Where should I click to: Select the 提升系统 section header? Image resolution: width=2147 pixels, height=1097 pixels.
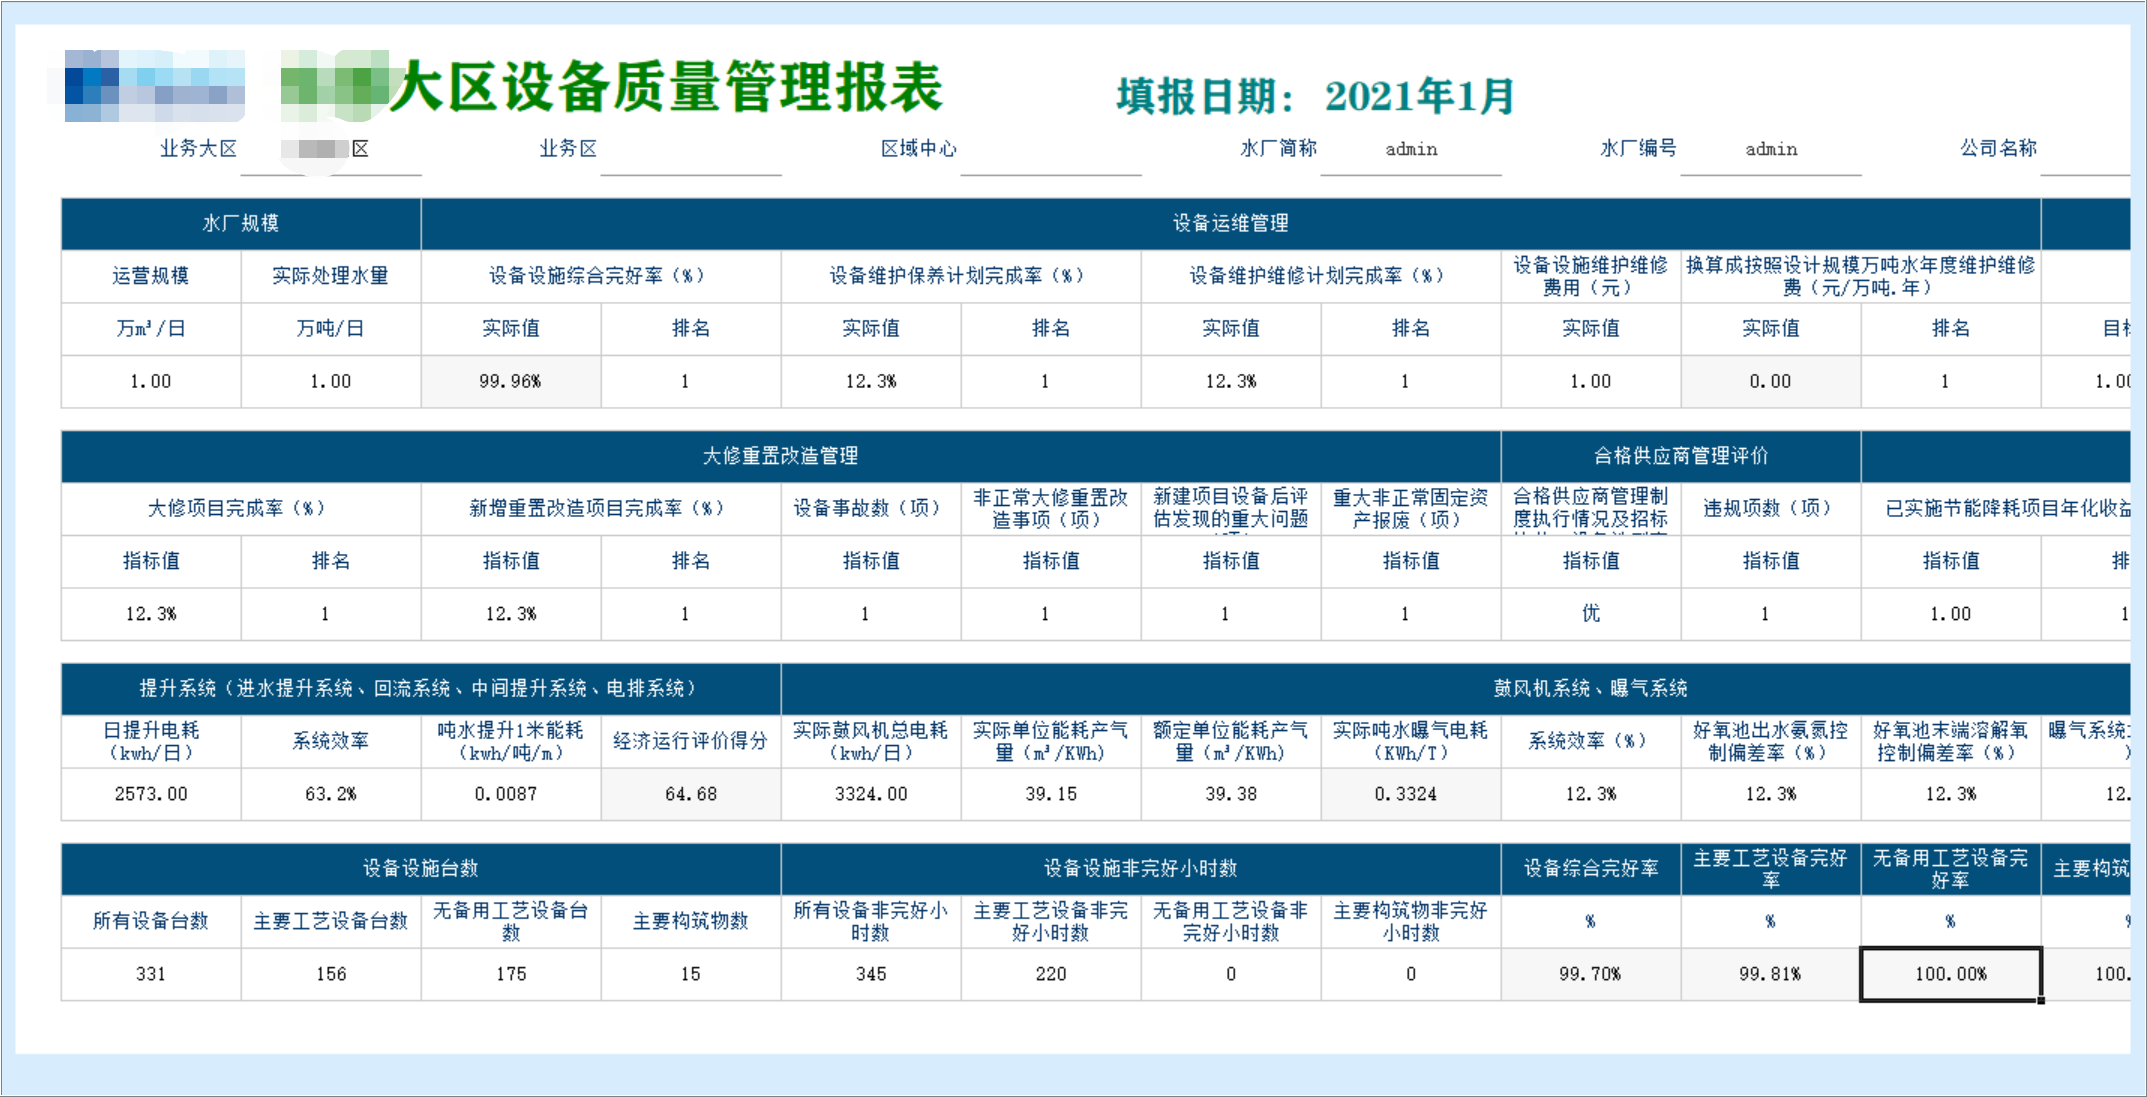(x=421, y=688)
